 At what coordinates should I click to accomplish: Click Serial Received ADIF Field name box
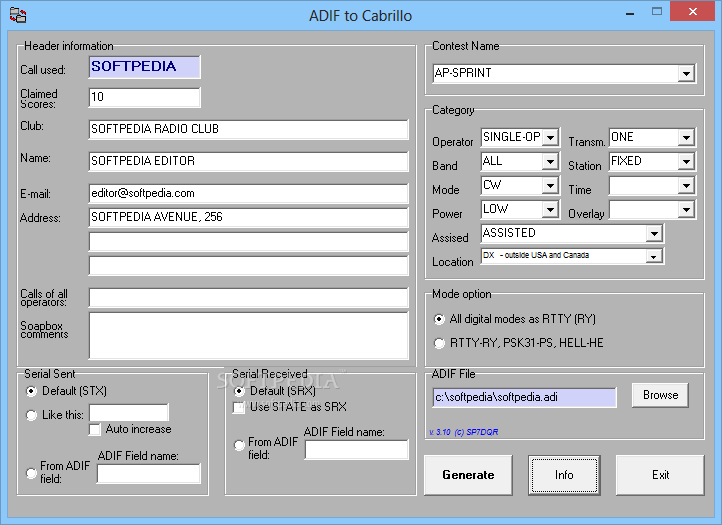[356, 449]
